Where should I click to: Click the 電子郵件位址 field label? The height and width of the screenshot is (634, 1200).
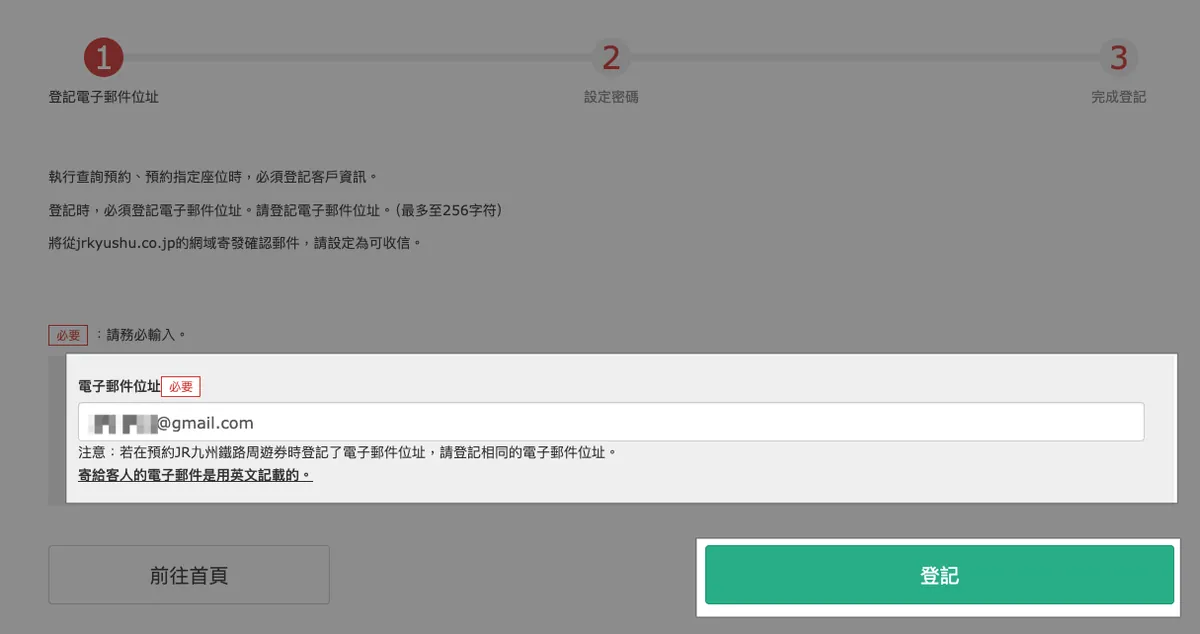[x=119, y=386]
